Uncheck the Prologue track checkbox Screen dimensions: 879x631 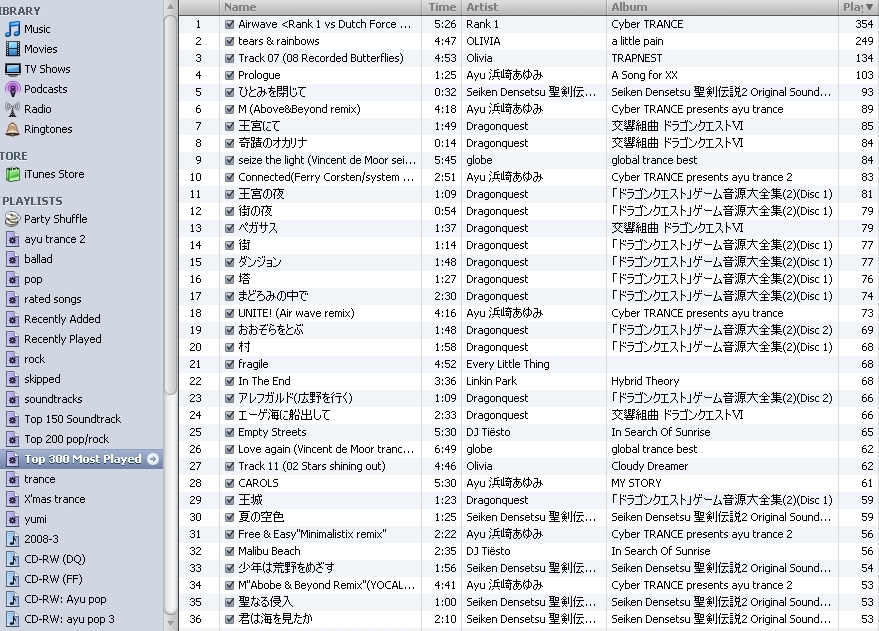point(229,75)
